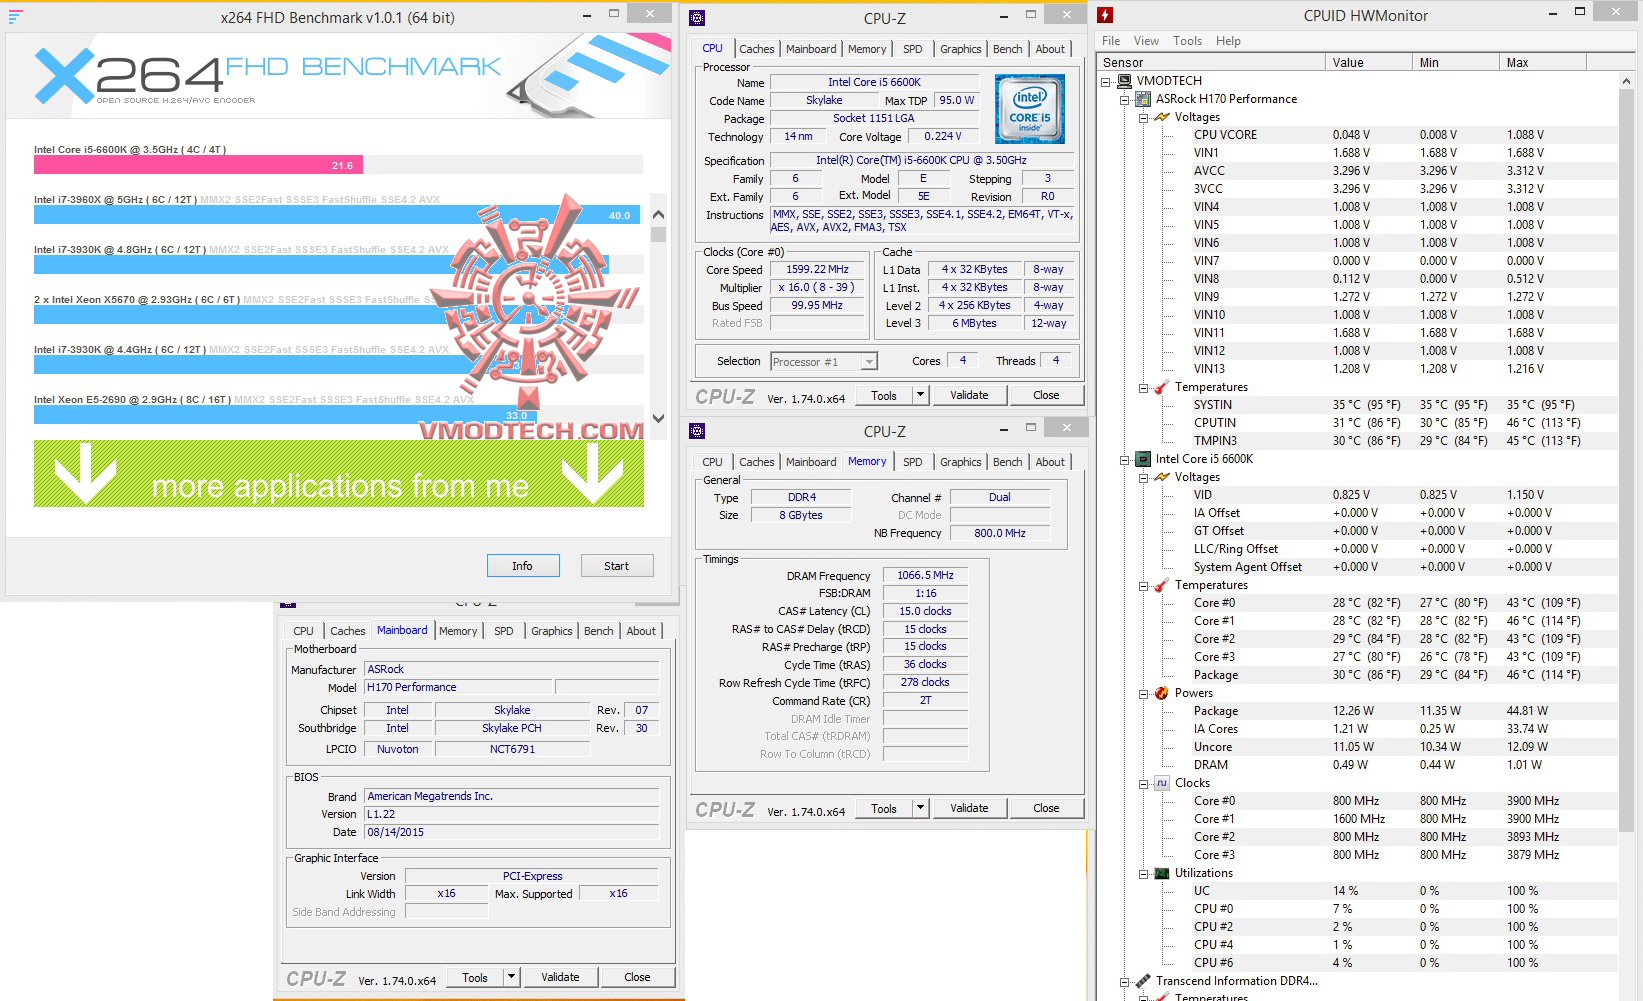1643x1001 pixels.
Task: Click the CPU-Z icon in the CPU-tab window title bar
Action: tap(697, 17)
